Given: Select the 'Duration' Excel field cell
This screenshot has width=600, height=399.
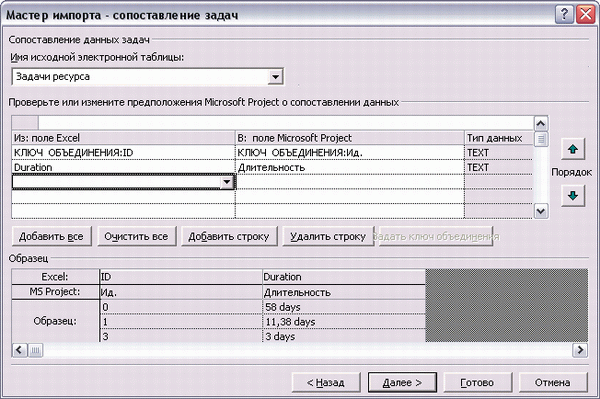Looking at the screenshot, I should (123, 168).
